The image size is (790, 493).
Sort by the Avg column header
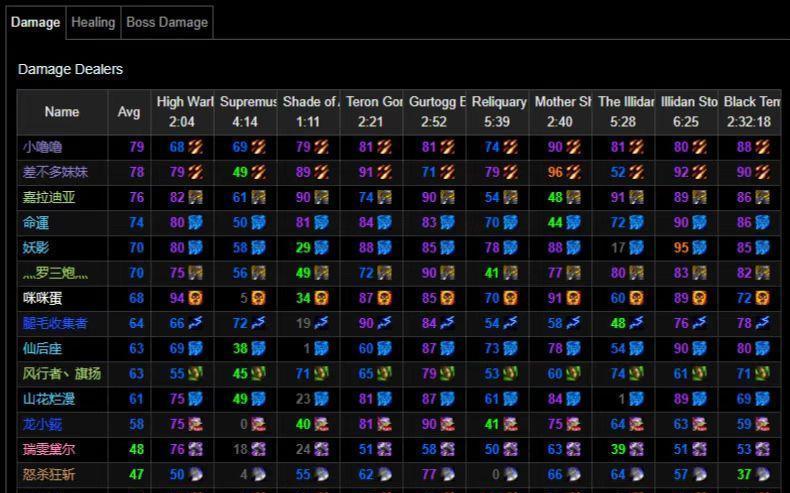129,112
